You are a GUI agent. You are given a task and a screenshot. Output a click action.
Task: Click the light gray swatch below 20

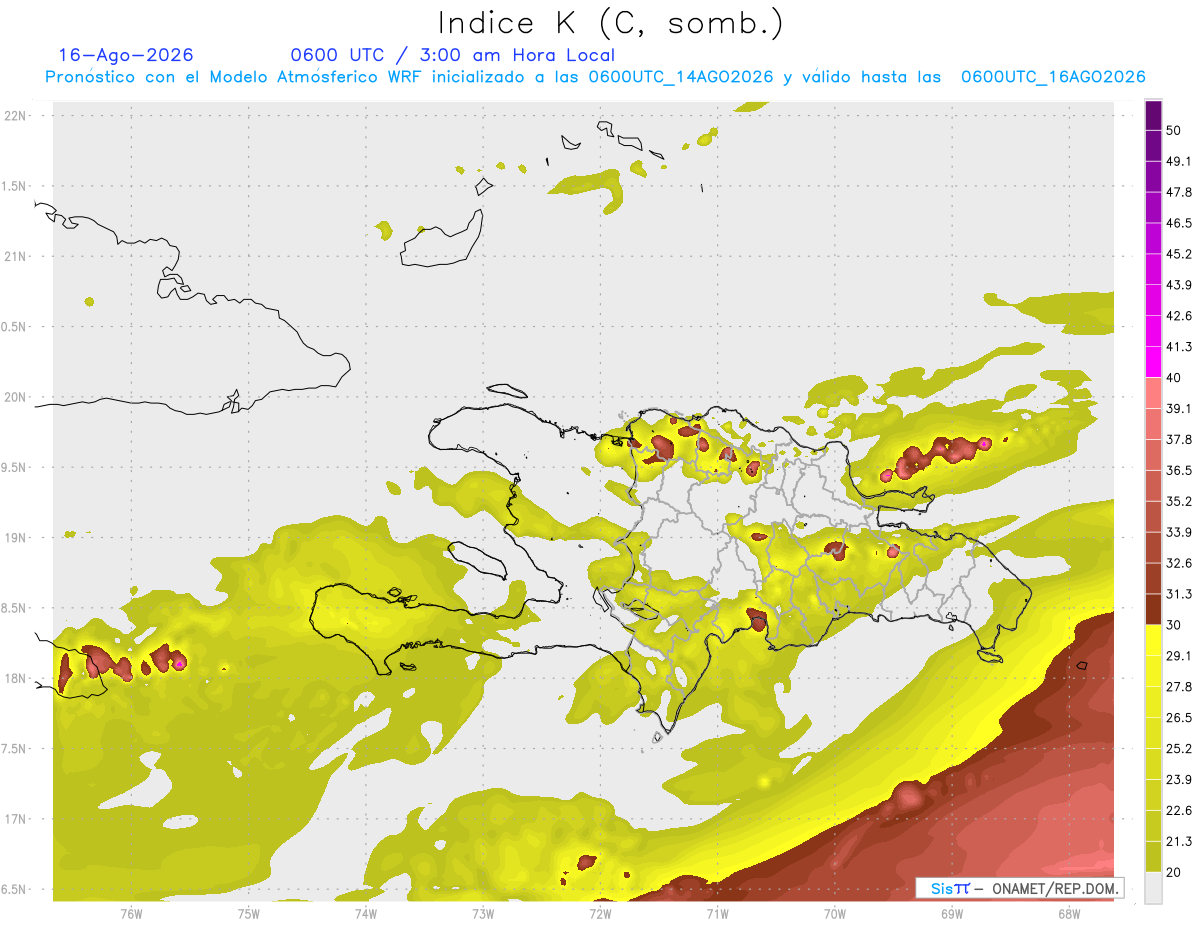[x=1153, y=888]
